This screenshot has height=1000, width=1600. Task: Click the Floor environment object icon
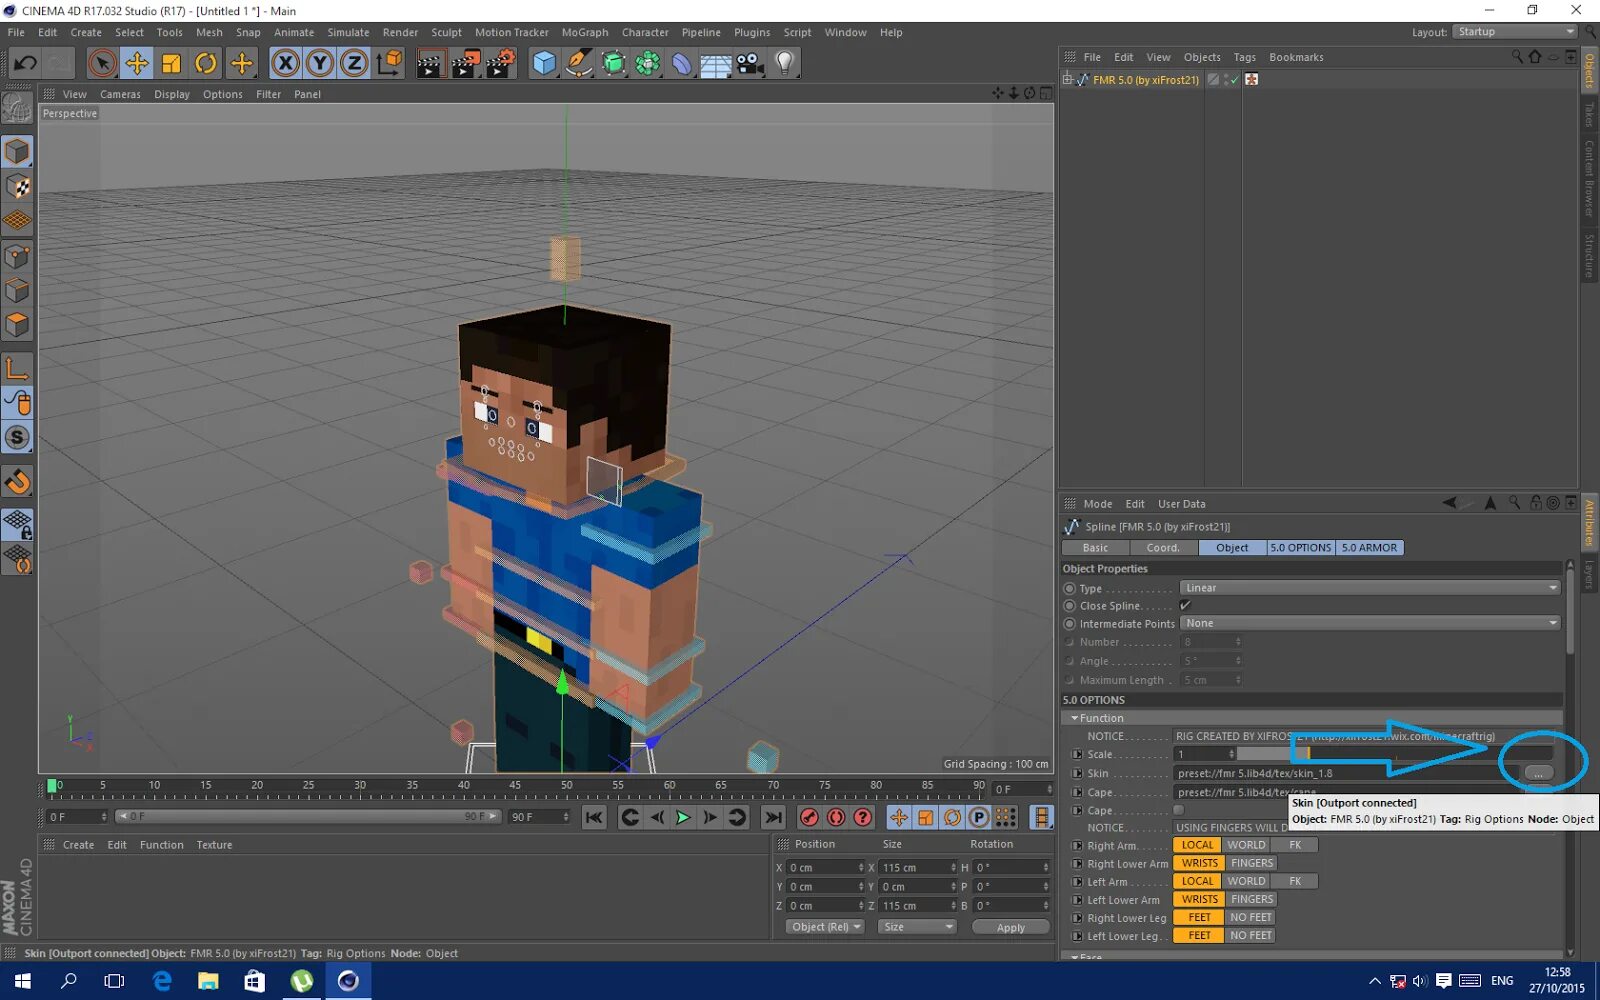tap(716, 64)
